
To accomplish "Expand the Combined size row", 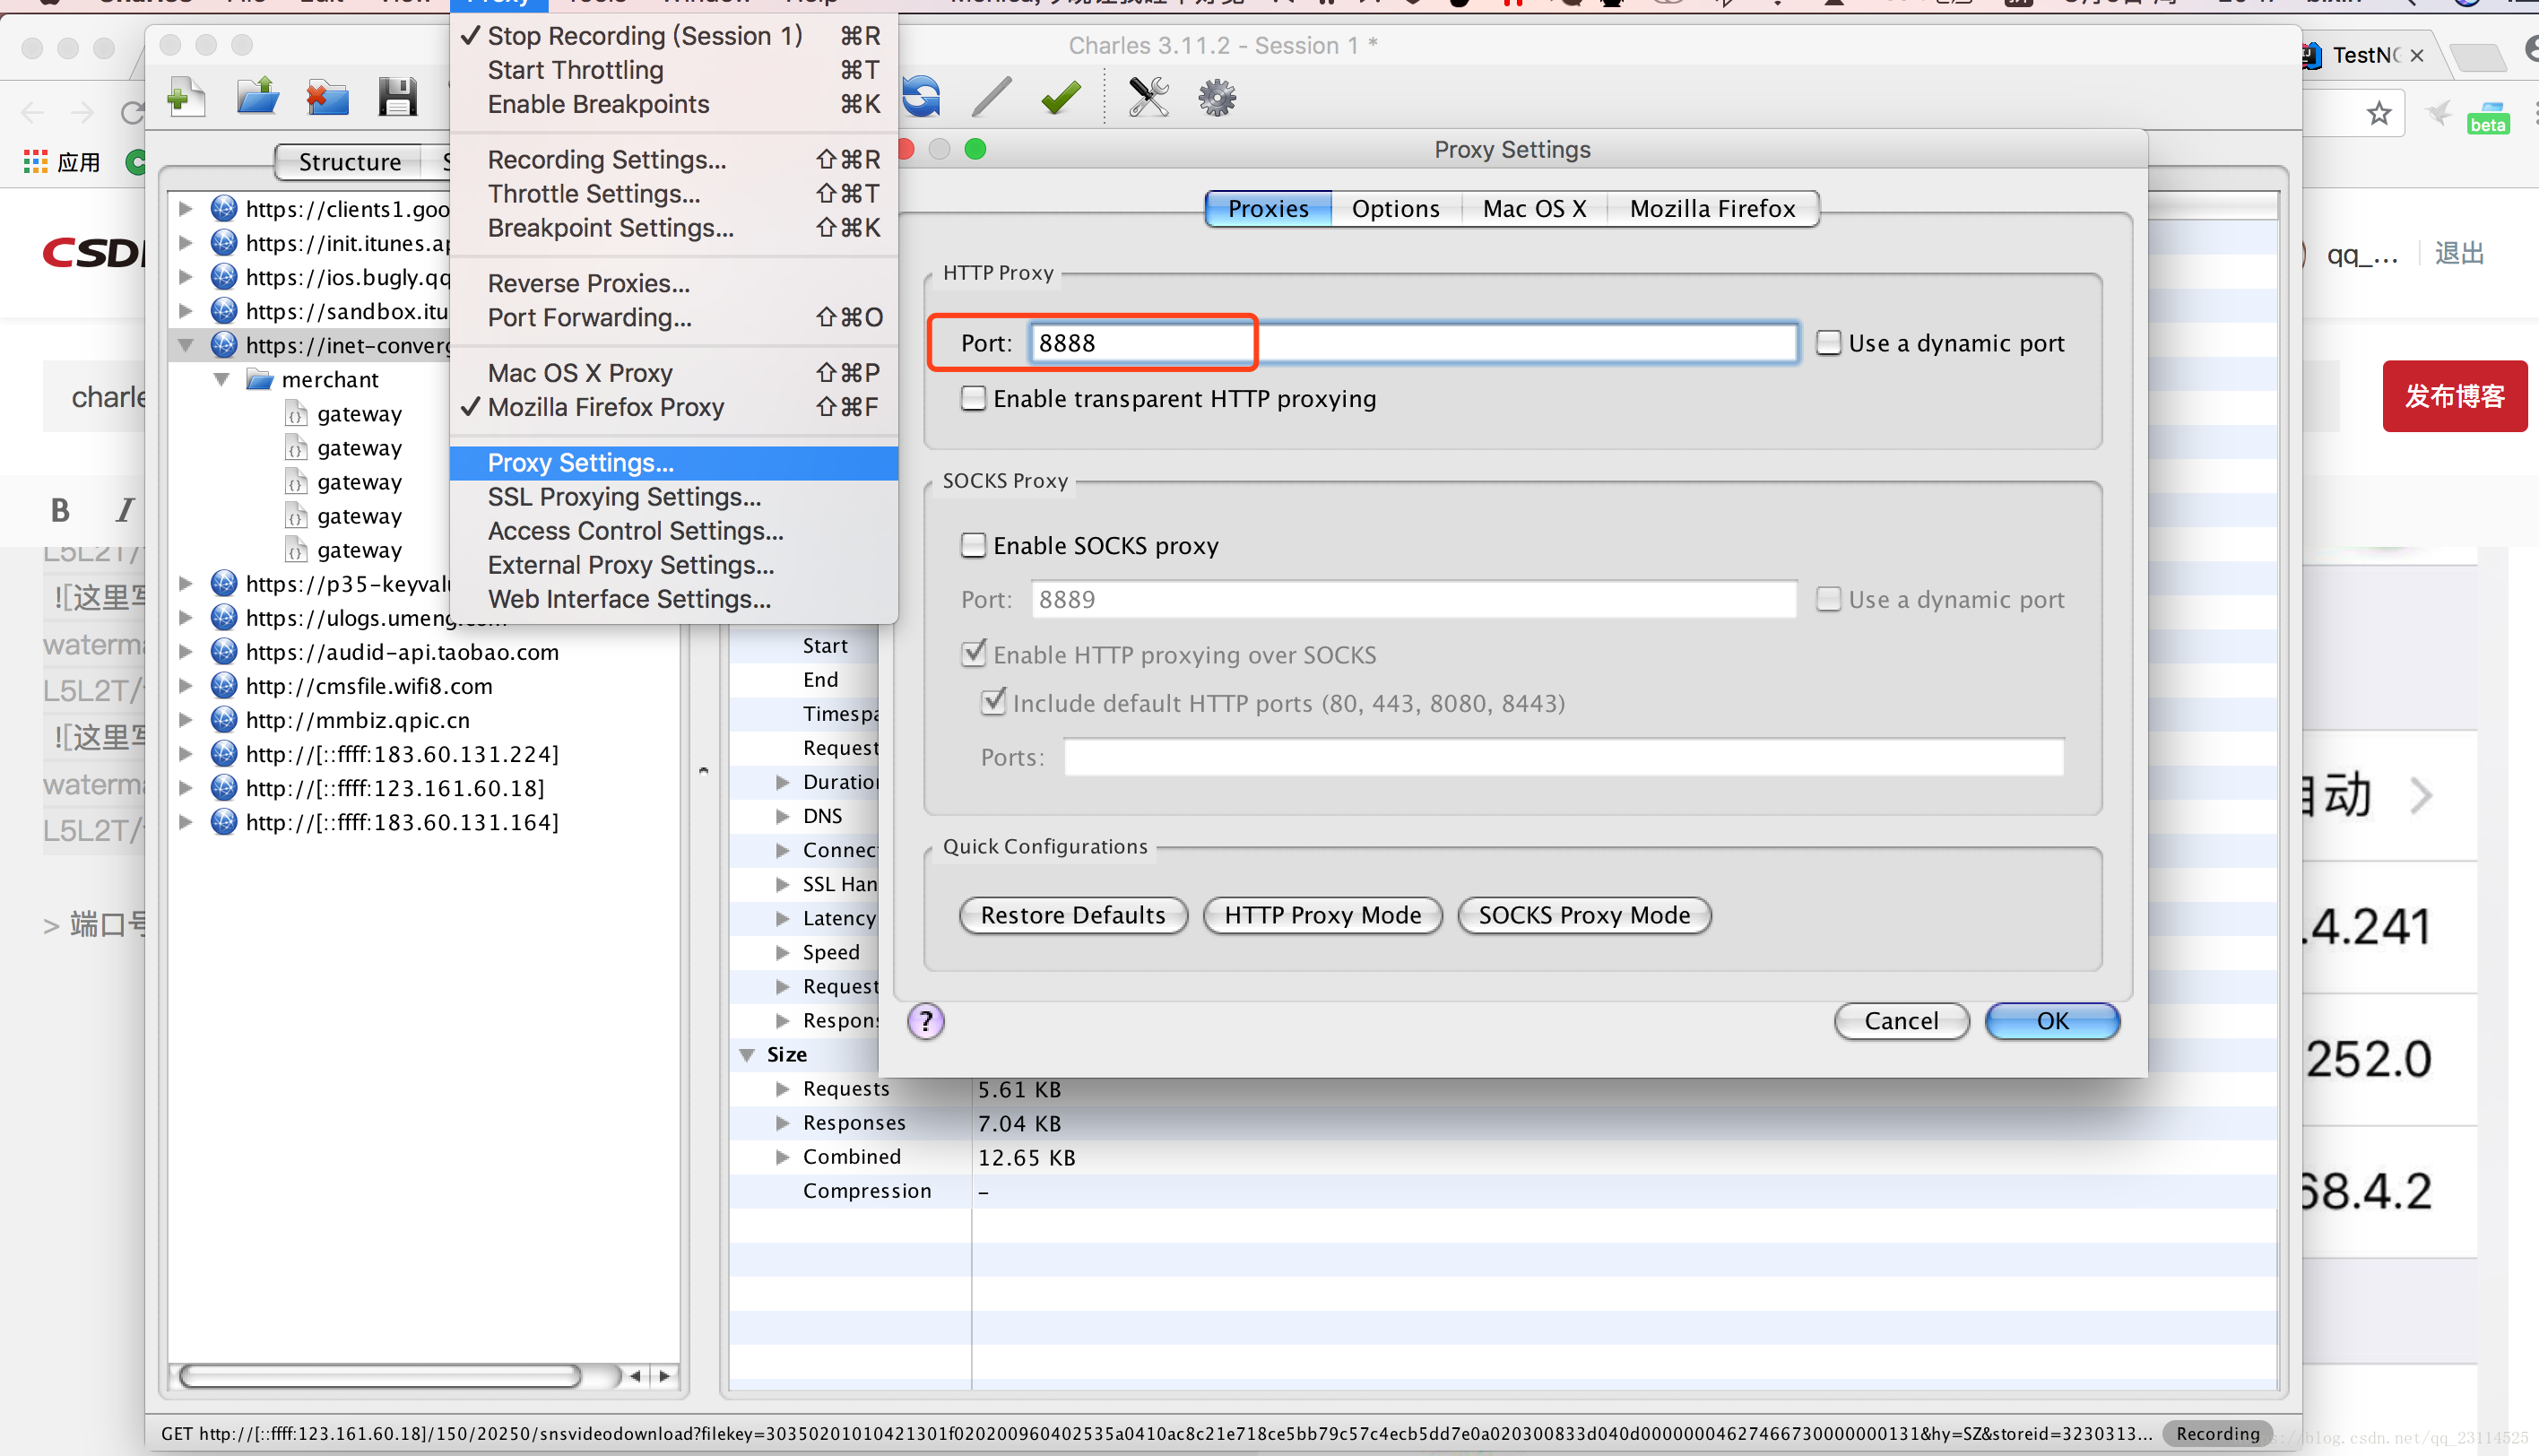I will coord(783,1156).
